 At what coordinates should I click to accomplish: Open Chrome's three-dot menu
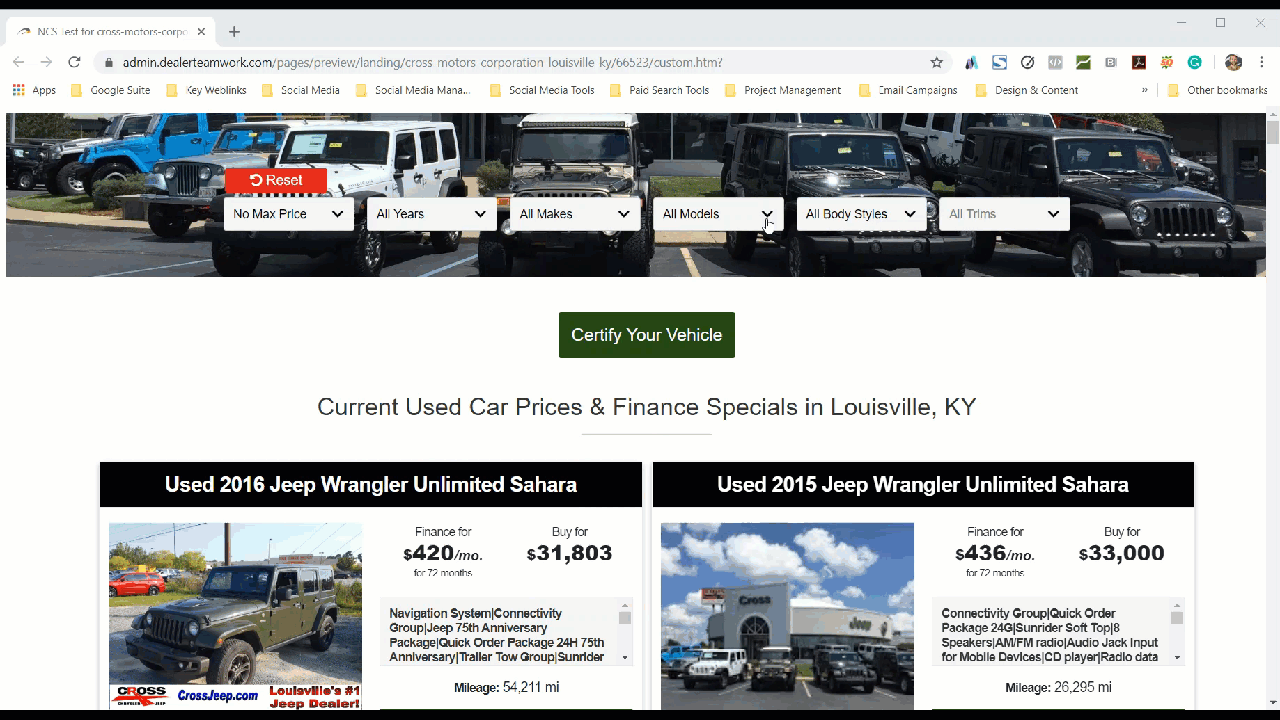click(1262, 62)
